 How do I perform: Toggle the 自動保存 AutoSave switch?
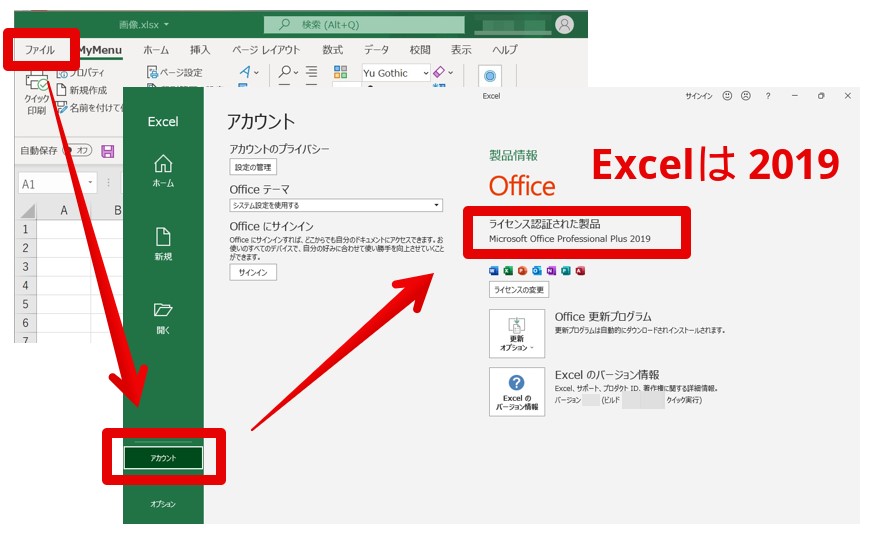[77, 150]
